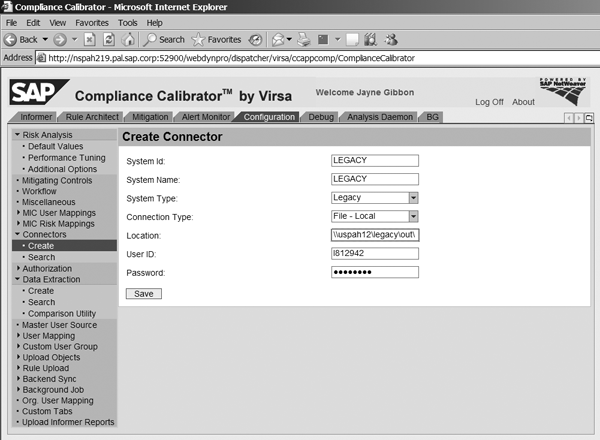Click the IE Back arrow icon
Viewport: 600px width, 440px height.
[10, 39]
